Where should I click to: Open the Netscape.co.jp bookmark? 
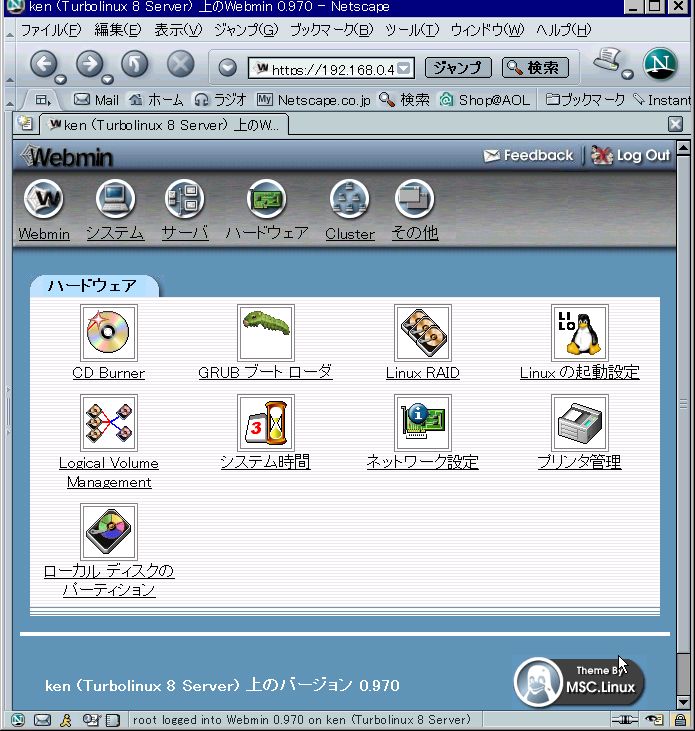tap(314, 100)
